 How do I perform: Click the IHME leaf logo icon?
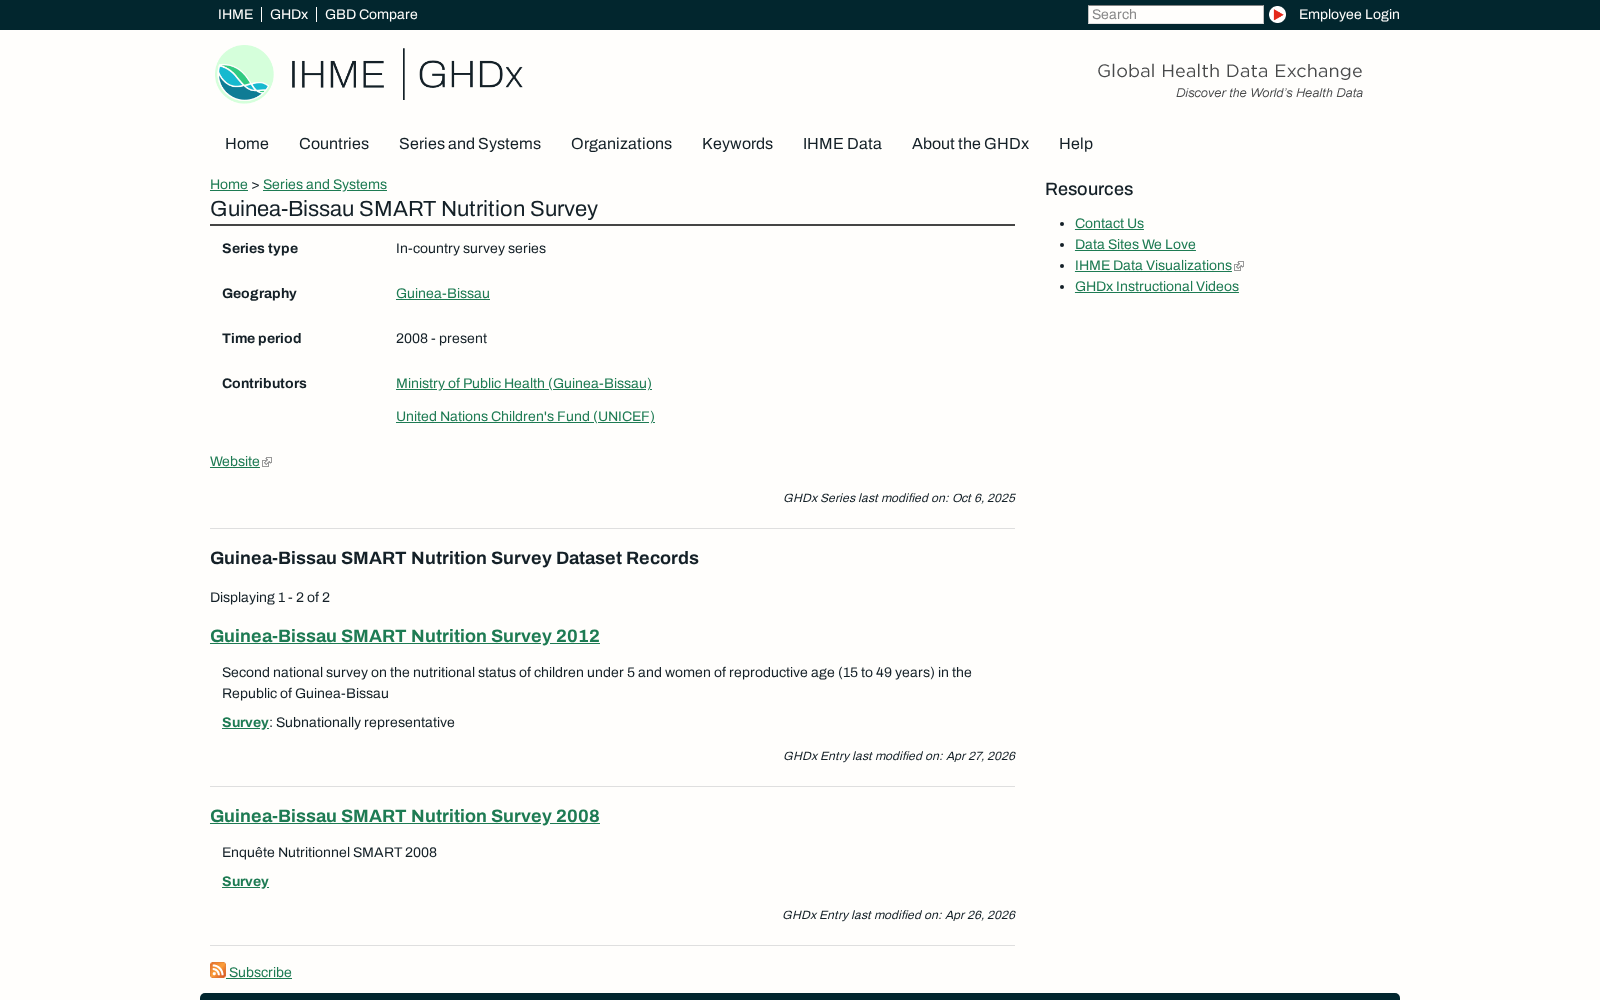click(x=244, y=74)
